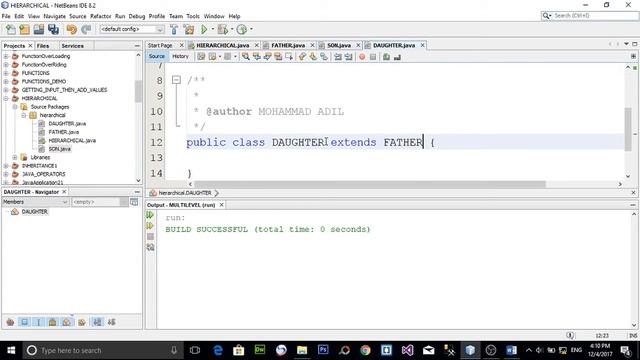Open the default config dropdown
Screen dimensions: 640x360
(132, 29)
